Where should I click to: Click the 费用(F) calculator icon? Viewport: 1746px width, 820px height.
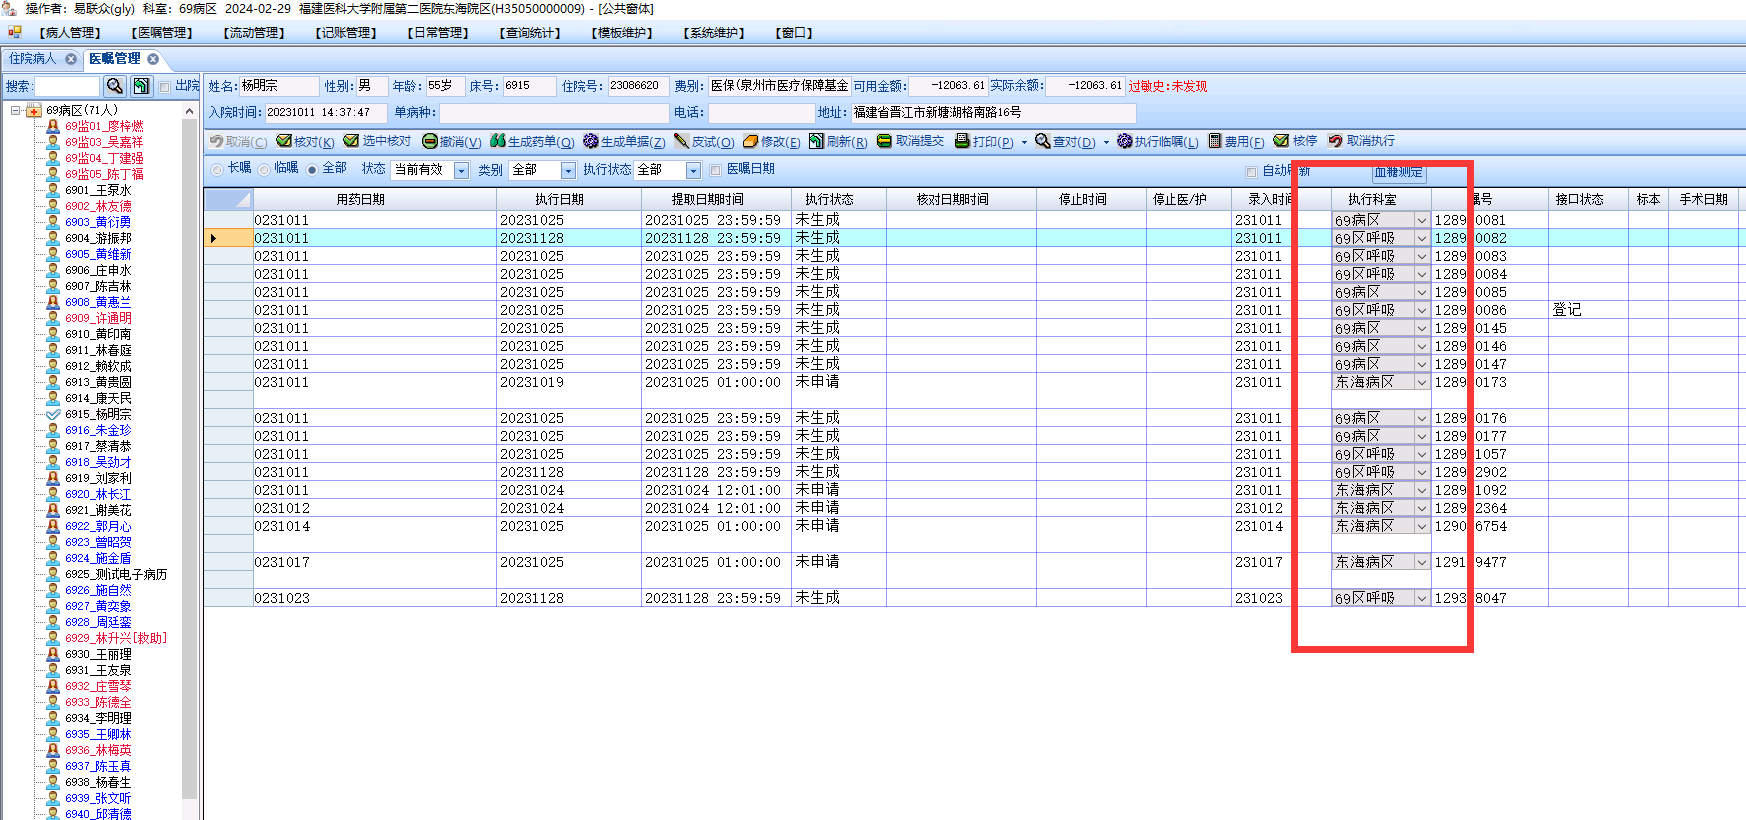pos(1215,141)
